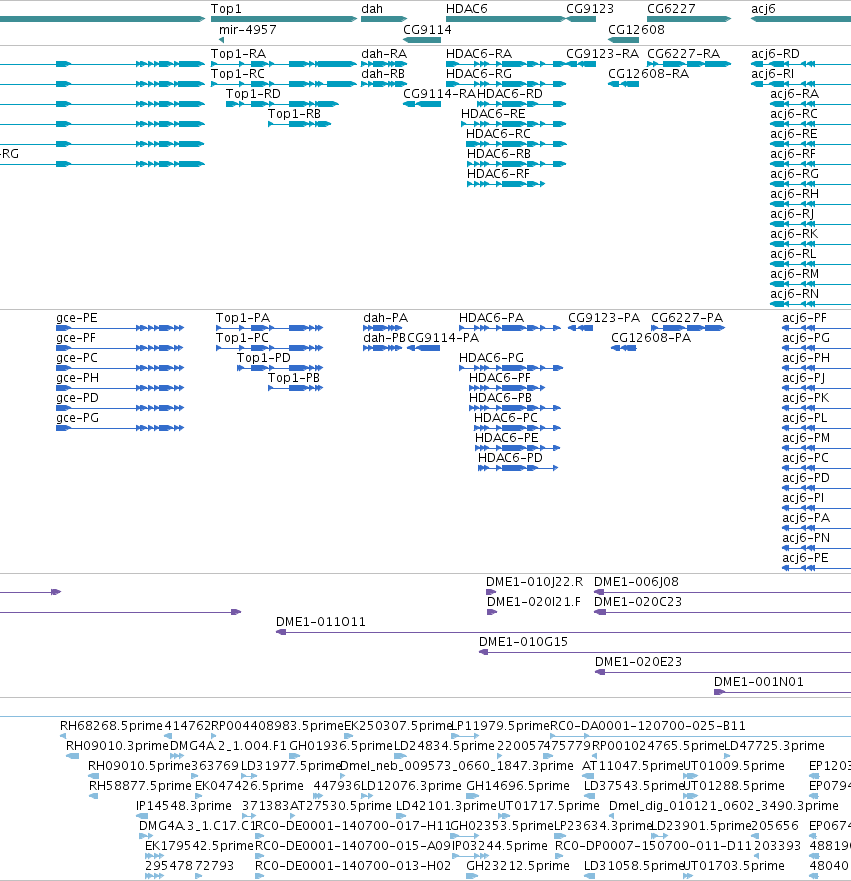Click the DME1-020E23 BAC label
This screenshot has width=851, height=881.
tap(639, 662)
